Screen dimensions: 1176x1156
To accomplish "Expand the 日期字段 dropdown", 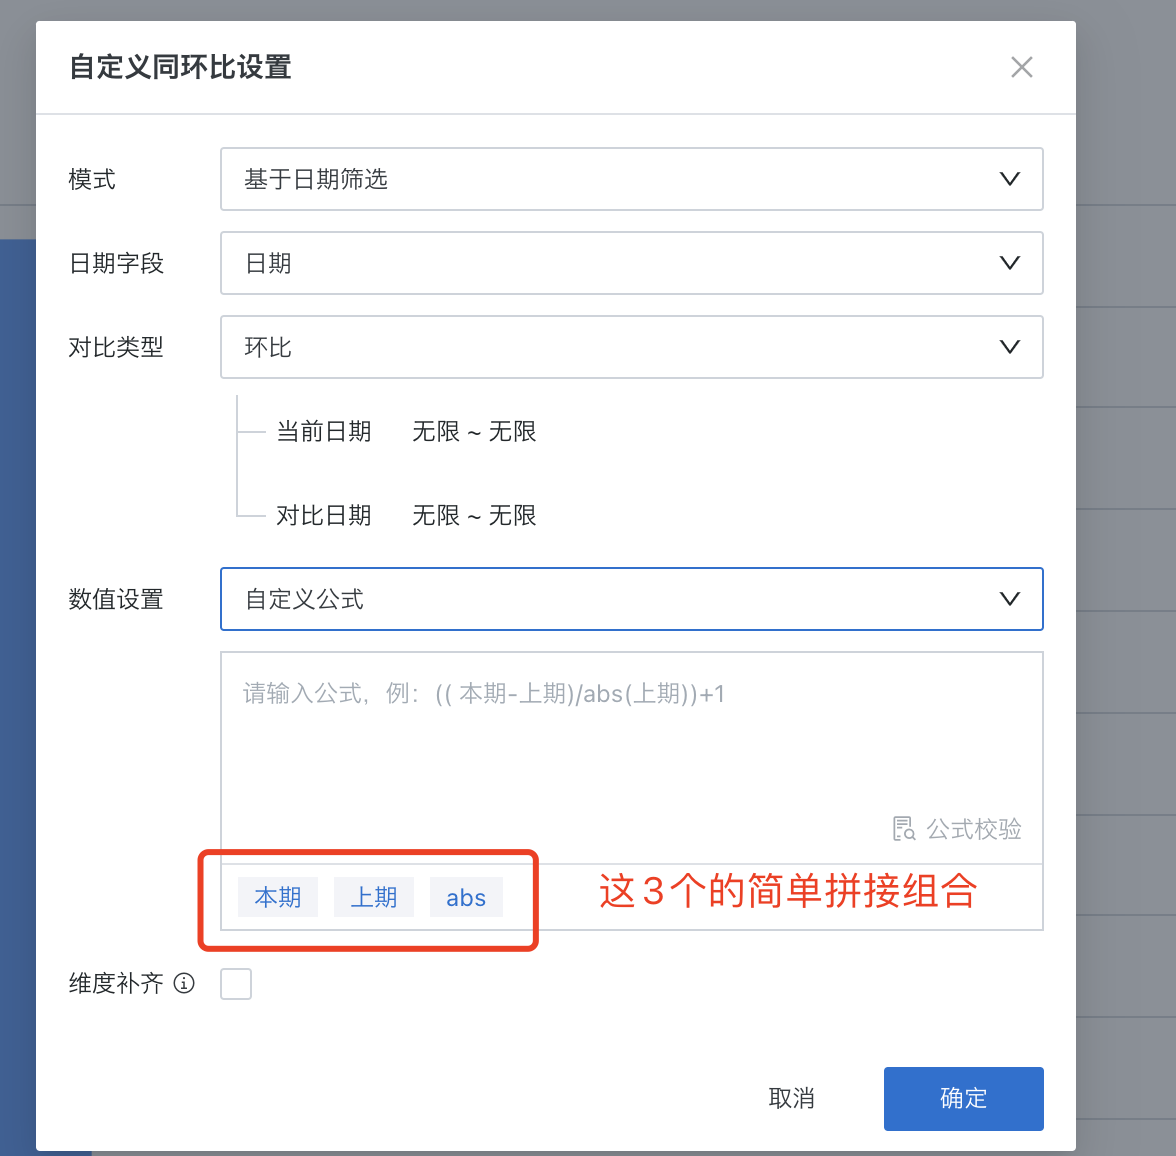I will 632,263.
